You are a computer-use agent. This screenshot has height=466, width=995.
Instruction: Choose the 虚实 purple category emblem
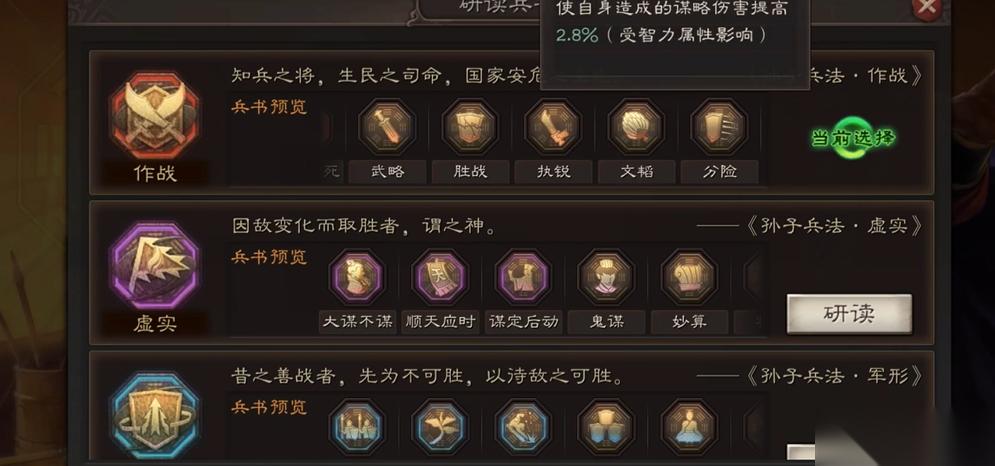point(155,265)
